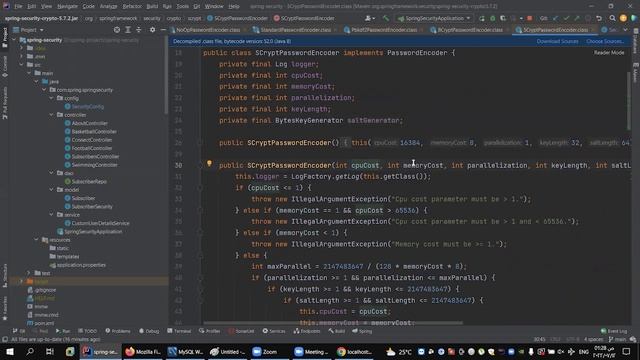Image resolution: width=640 pixels, height=360 pixels.
Task: Switch to StandardPasswordEncoder.class tab
Action: [x=295, y=30]
